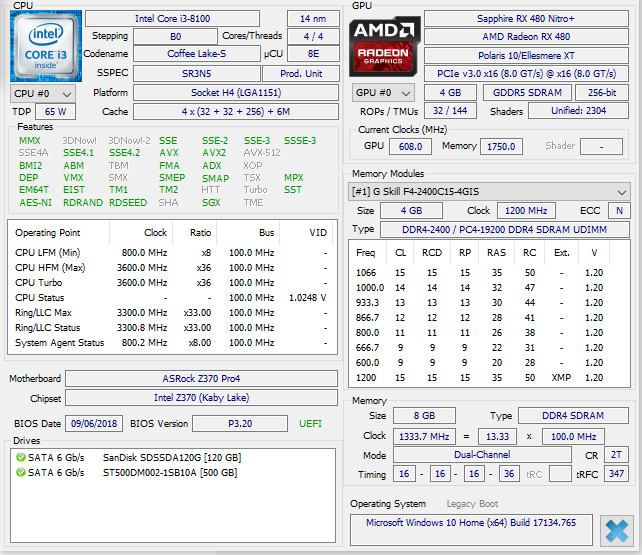Click GPU clock value 608.0
Image resolution: width=642 pixels, height=555 pixels.
pos(410,147)
